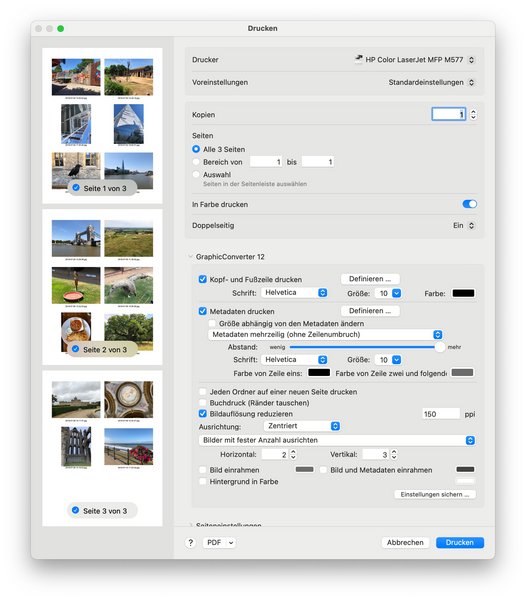Toggle the Seite 3 von 3 checkmark
The image size is (526, 600).
pyautogui.click(x=76, y=510)
